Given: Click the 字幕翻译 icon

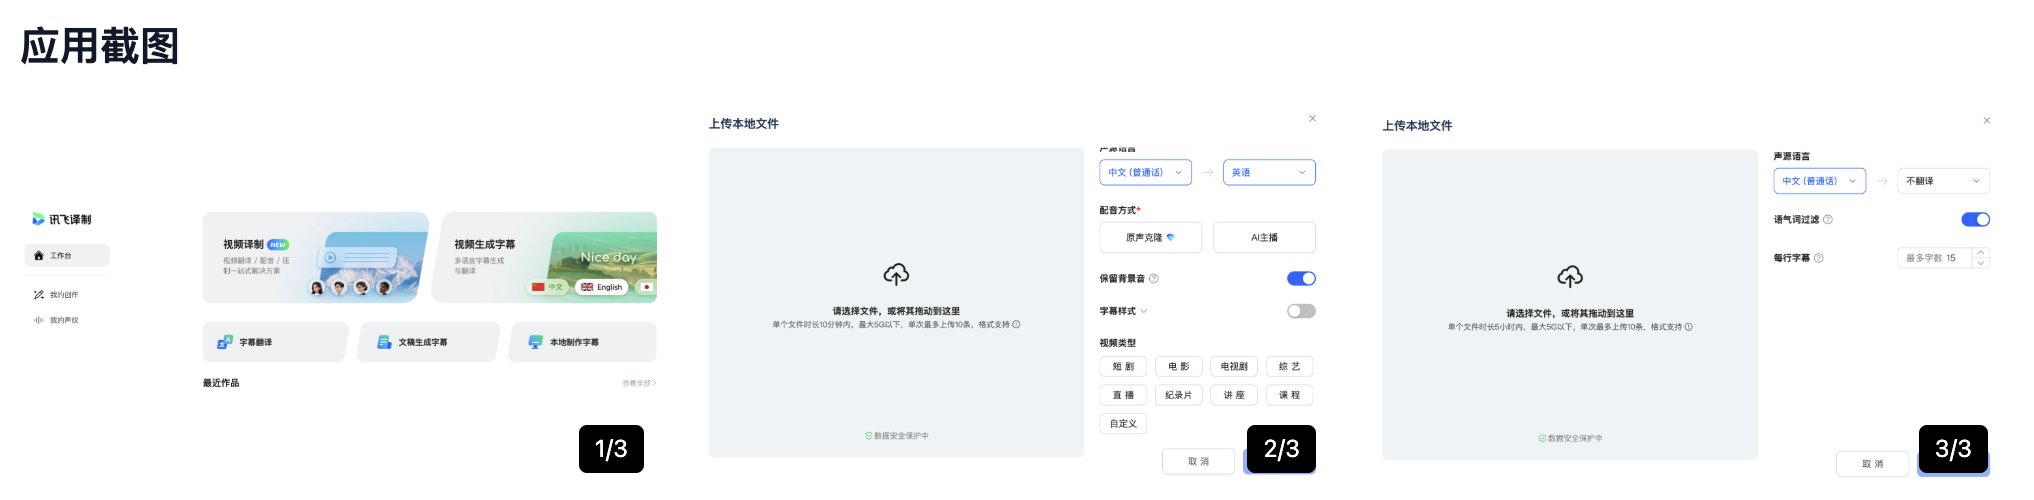Looking at the screenshot, I should pos(225,342).
